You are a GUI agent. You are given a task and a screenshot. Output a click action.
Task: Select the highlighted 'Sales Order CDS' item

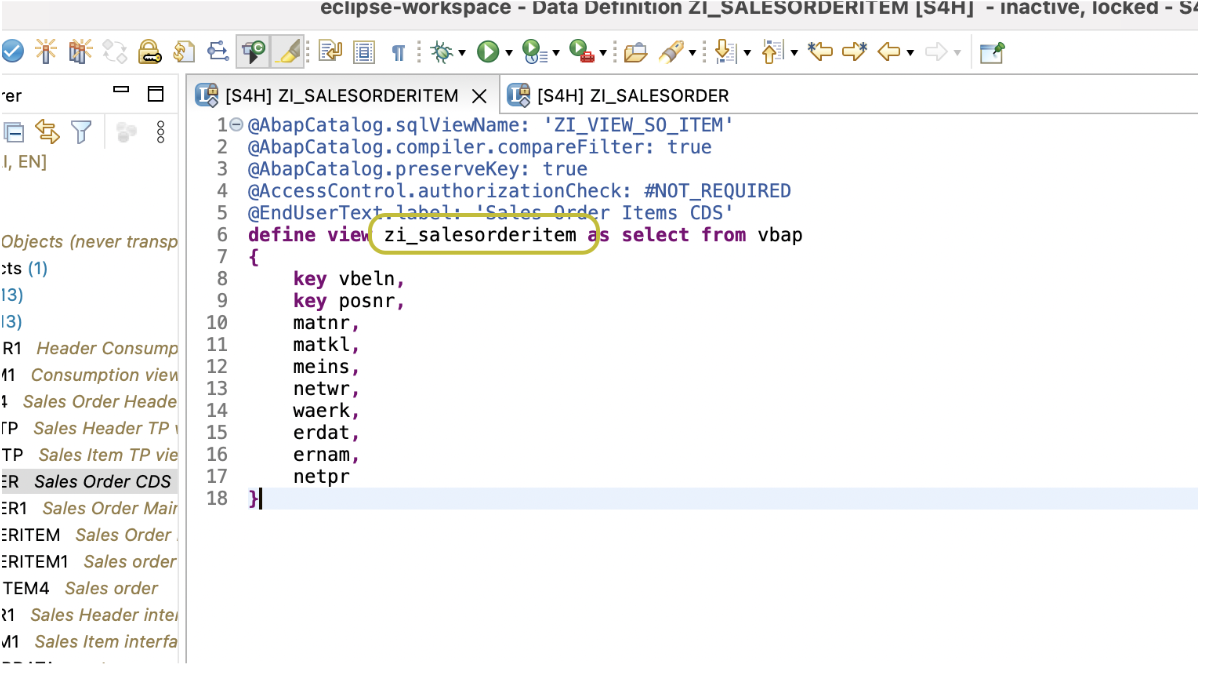[x=89, y=481]
